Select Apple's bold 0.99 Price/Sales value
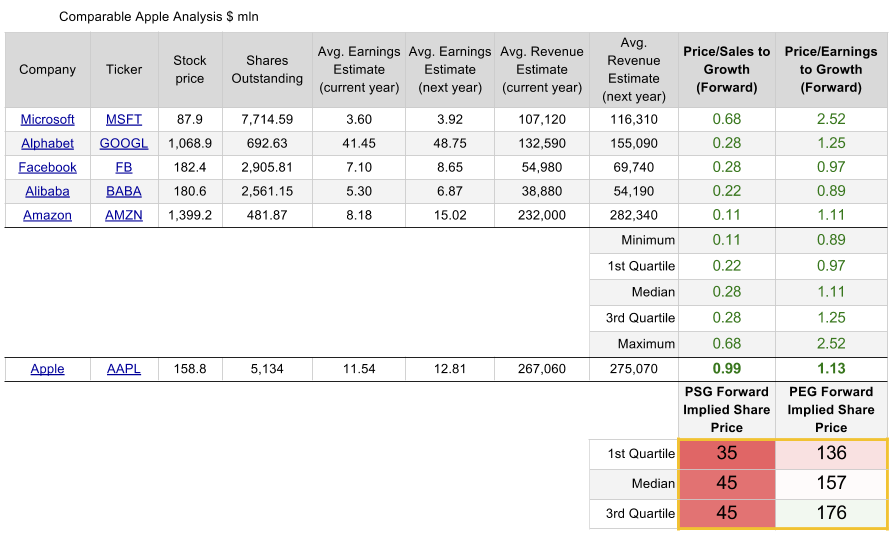Screen dimensions: 891x538 point(727,369)
